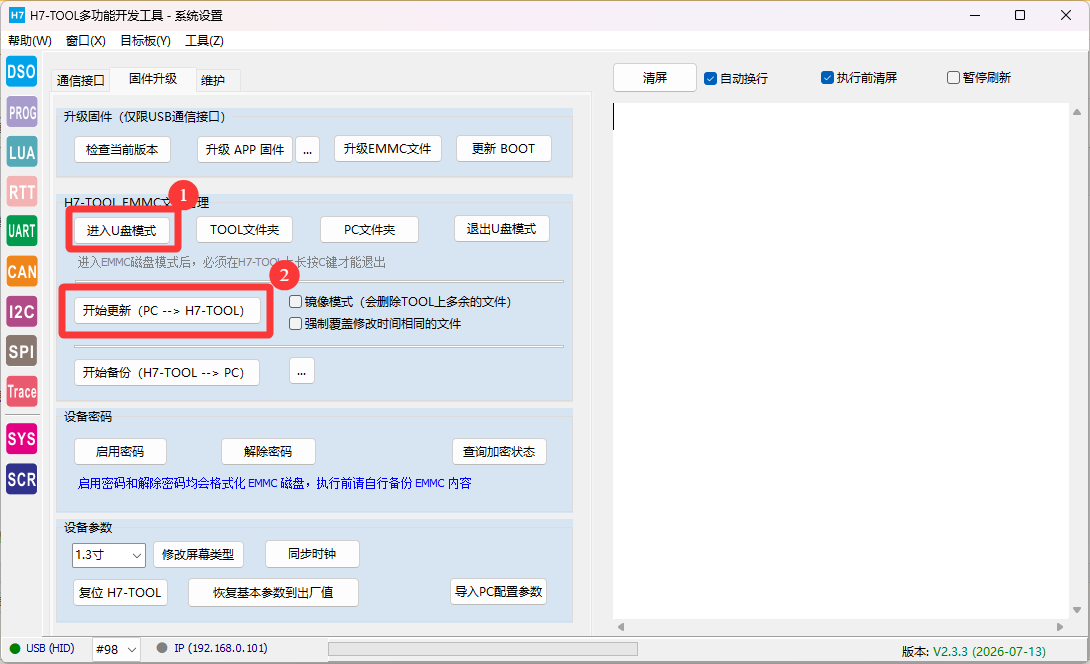Image resolution: width=1090 pixels, height=664 pixels.
Task: Open the CAN bus tool
Action: coord(22,271)
